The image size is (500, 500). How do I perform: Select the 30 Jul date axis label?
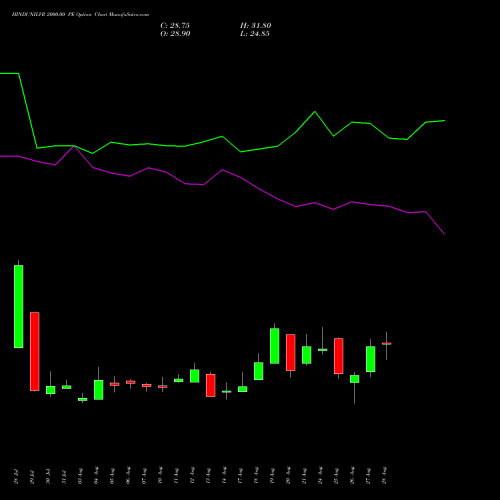pyautogui.click(x=48, y=476)
